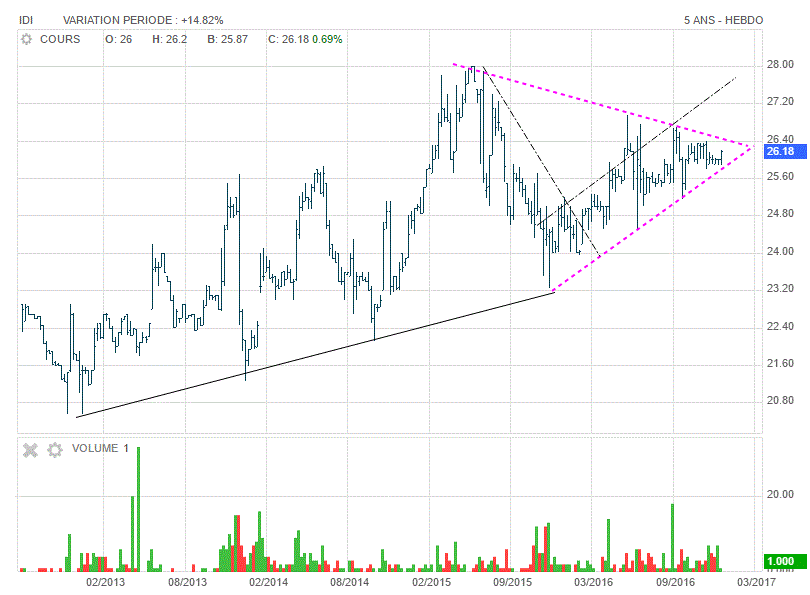The image size is (810, 595).
Task: Click the VOLUME 1 panel title
Action: click(x=100, y=448)
